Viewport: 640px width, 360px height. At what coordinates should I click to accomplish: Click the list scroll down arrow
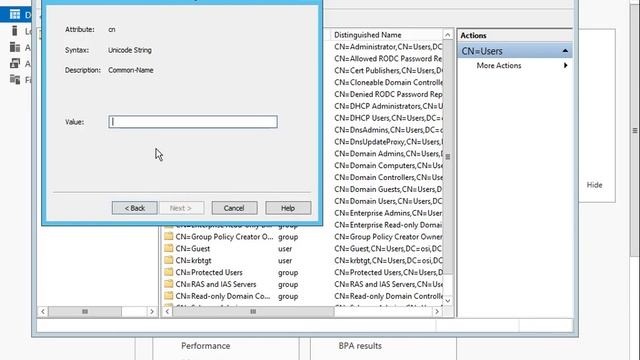(448, 300)
